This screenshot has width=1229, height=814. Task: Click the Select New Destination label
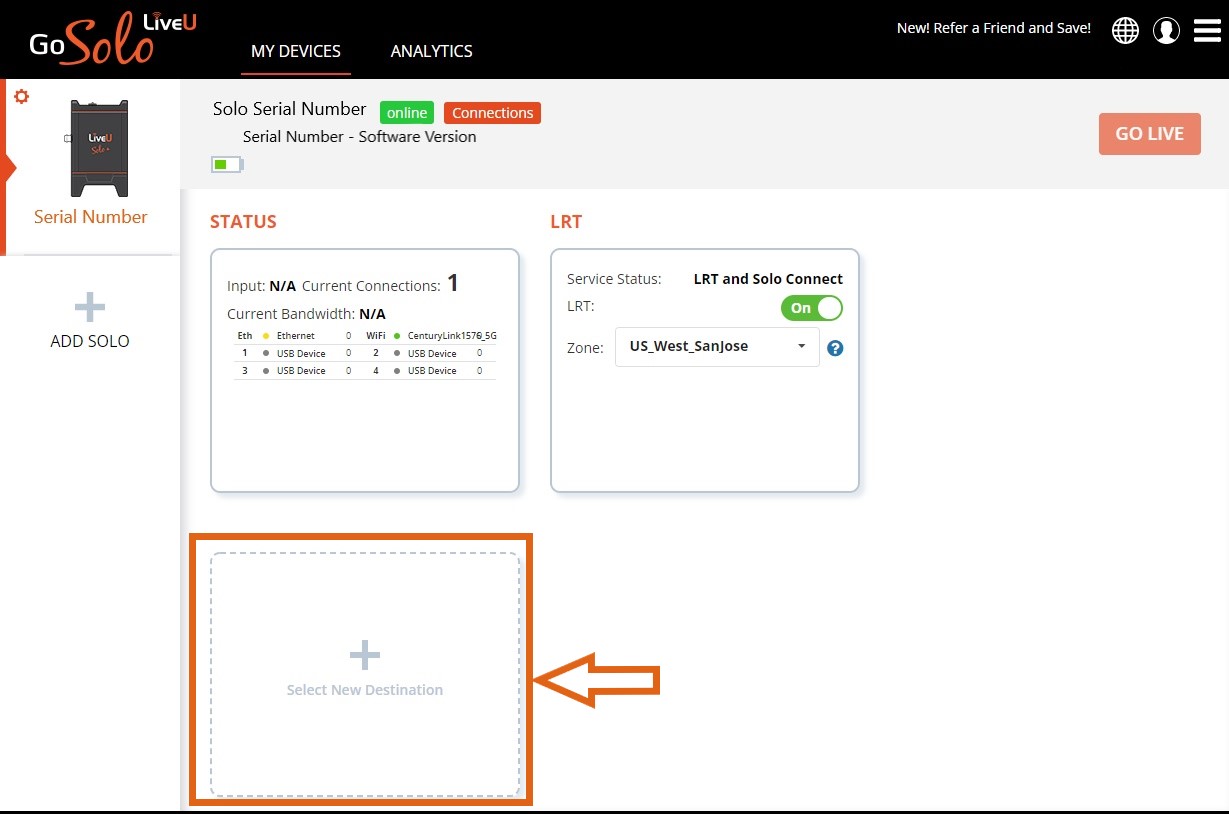coord(365,690)
